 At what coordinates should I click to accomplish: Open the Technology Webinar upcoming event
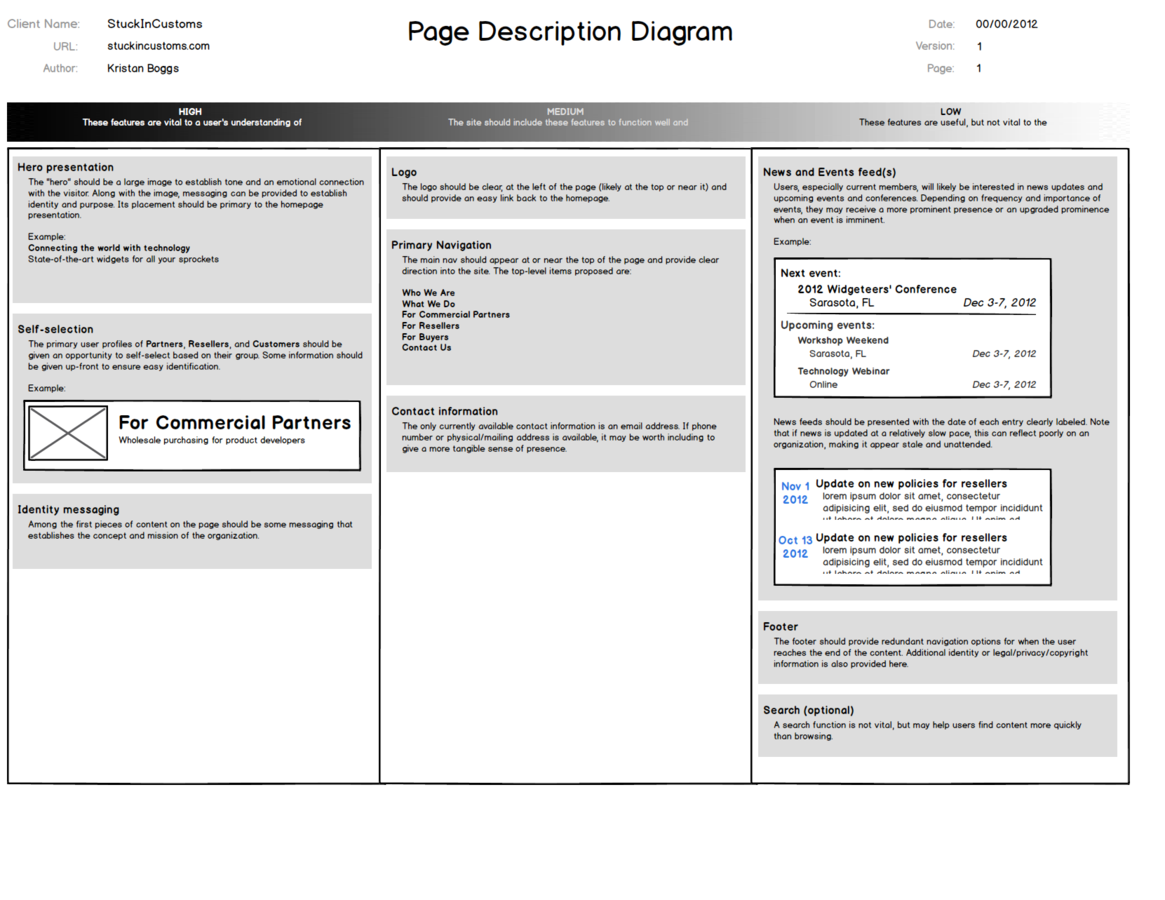pyautogui.click(x=843, y=371)
